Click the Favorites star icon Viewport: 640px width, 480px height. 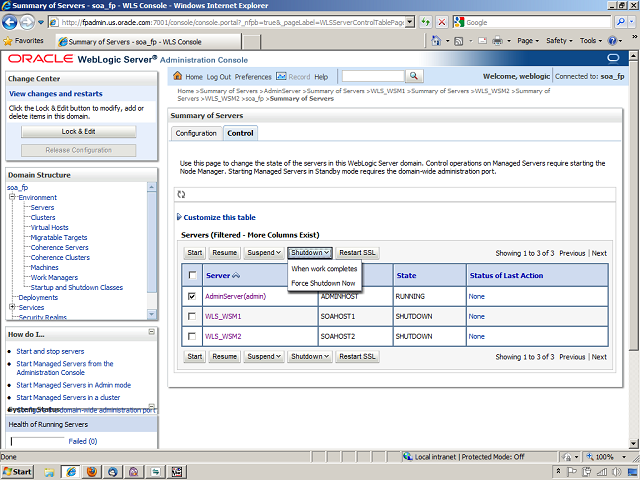point(8,41)
